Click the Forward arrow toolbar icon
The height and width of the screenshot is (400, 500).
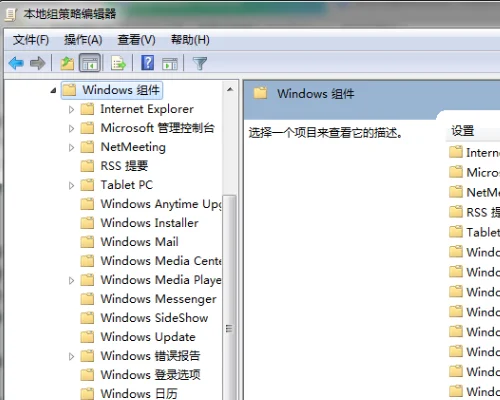(37, 63)
